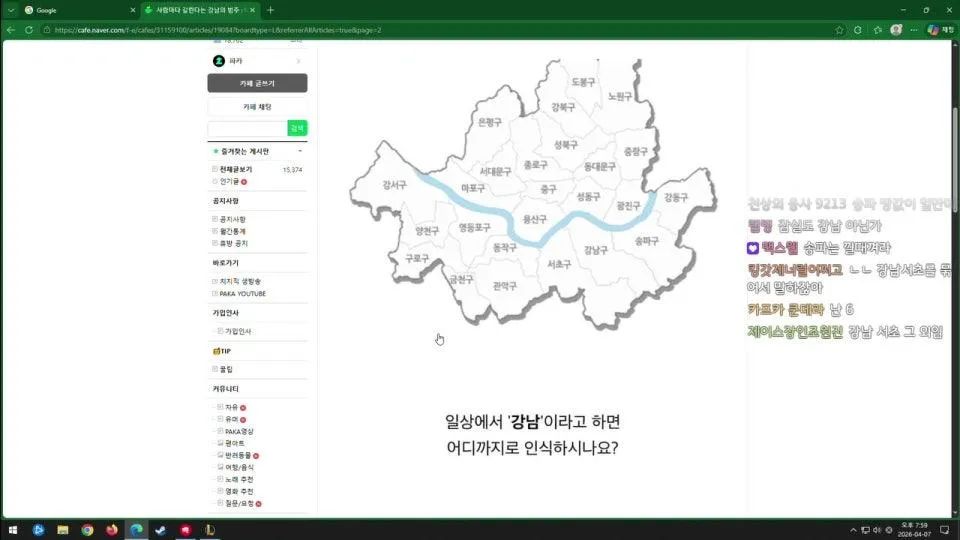Open a new browser tab with plus

click(x=271, y=10)
